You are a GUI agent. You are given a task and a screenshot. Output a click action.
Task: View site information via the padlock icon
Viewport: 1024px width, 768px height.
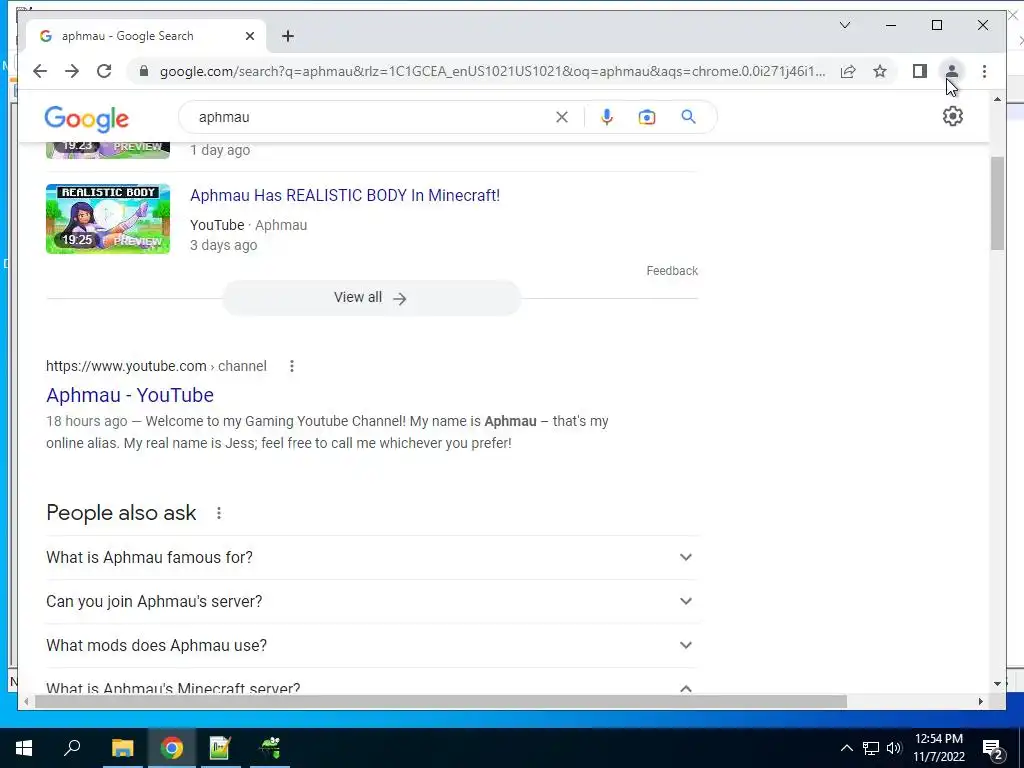(144, 71)
